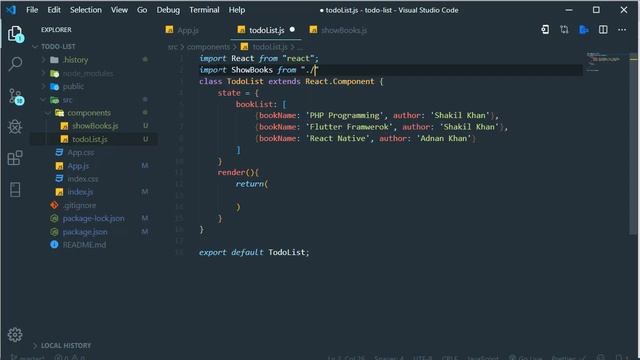Click the src breadcrumb segment
Image resolution: width=640 pixels, height=360 pixels.
[x=173, y=47]
